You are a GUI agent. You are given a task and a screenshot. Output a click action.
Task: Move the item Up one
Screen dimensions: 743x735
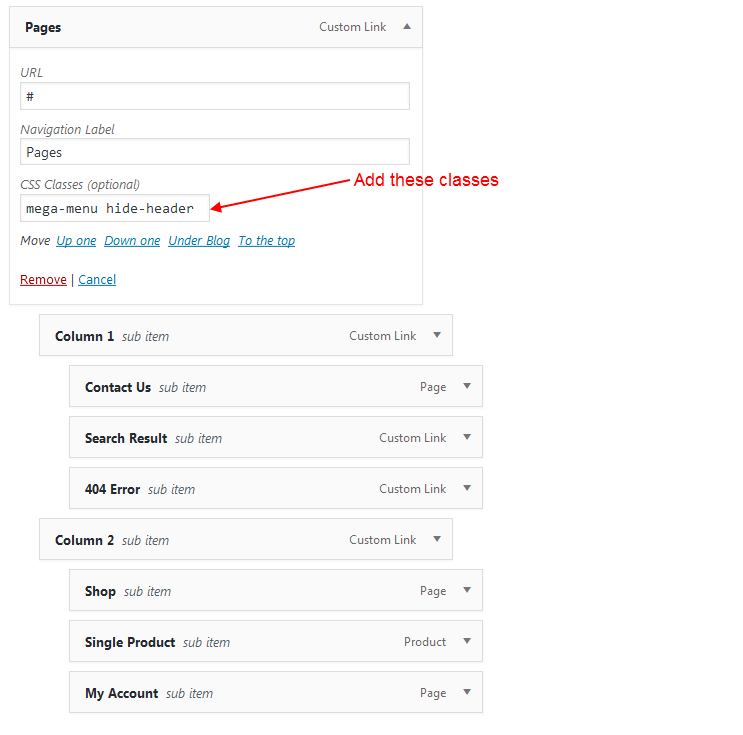pyautogui.click(x=76, y=241)
